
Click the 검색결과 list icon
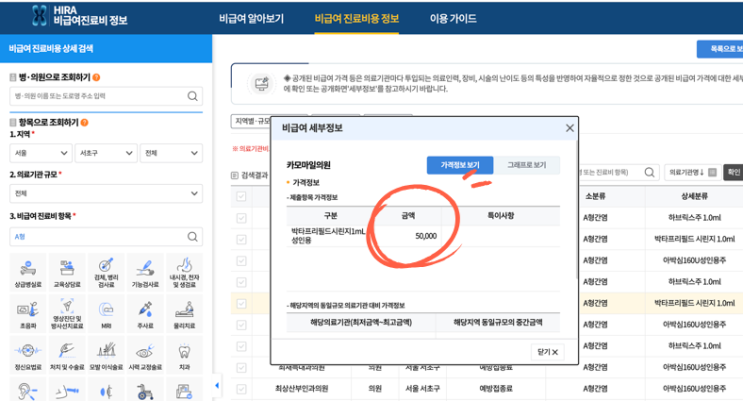(235, 175)
